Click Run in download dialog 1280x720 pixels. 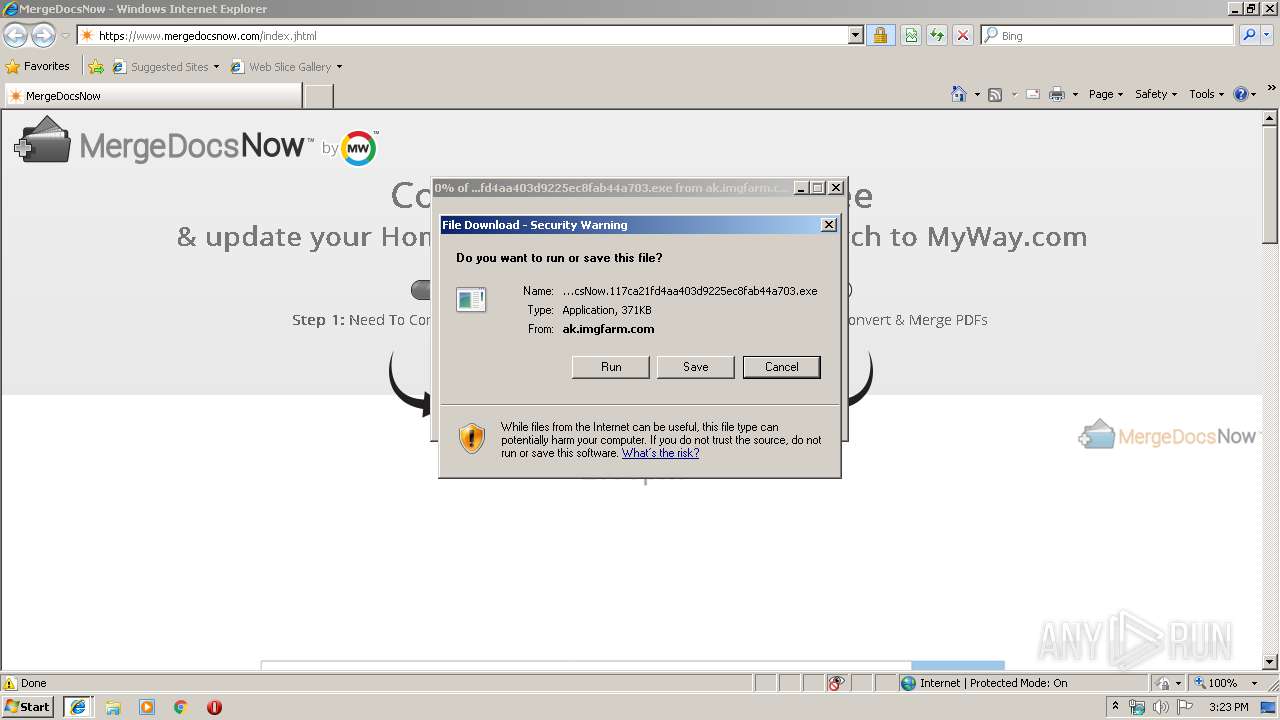point(611,367)
